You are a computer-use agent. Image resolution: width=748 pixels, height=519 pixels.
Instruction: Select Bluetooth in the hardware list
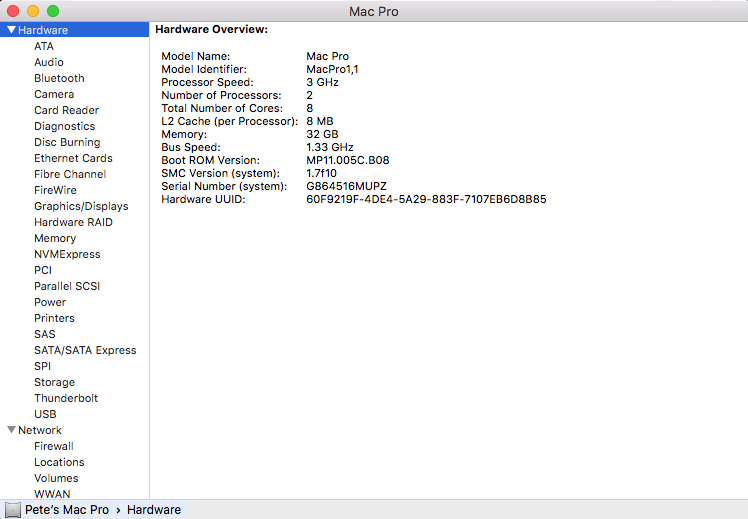click(59, 78)
